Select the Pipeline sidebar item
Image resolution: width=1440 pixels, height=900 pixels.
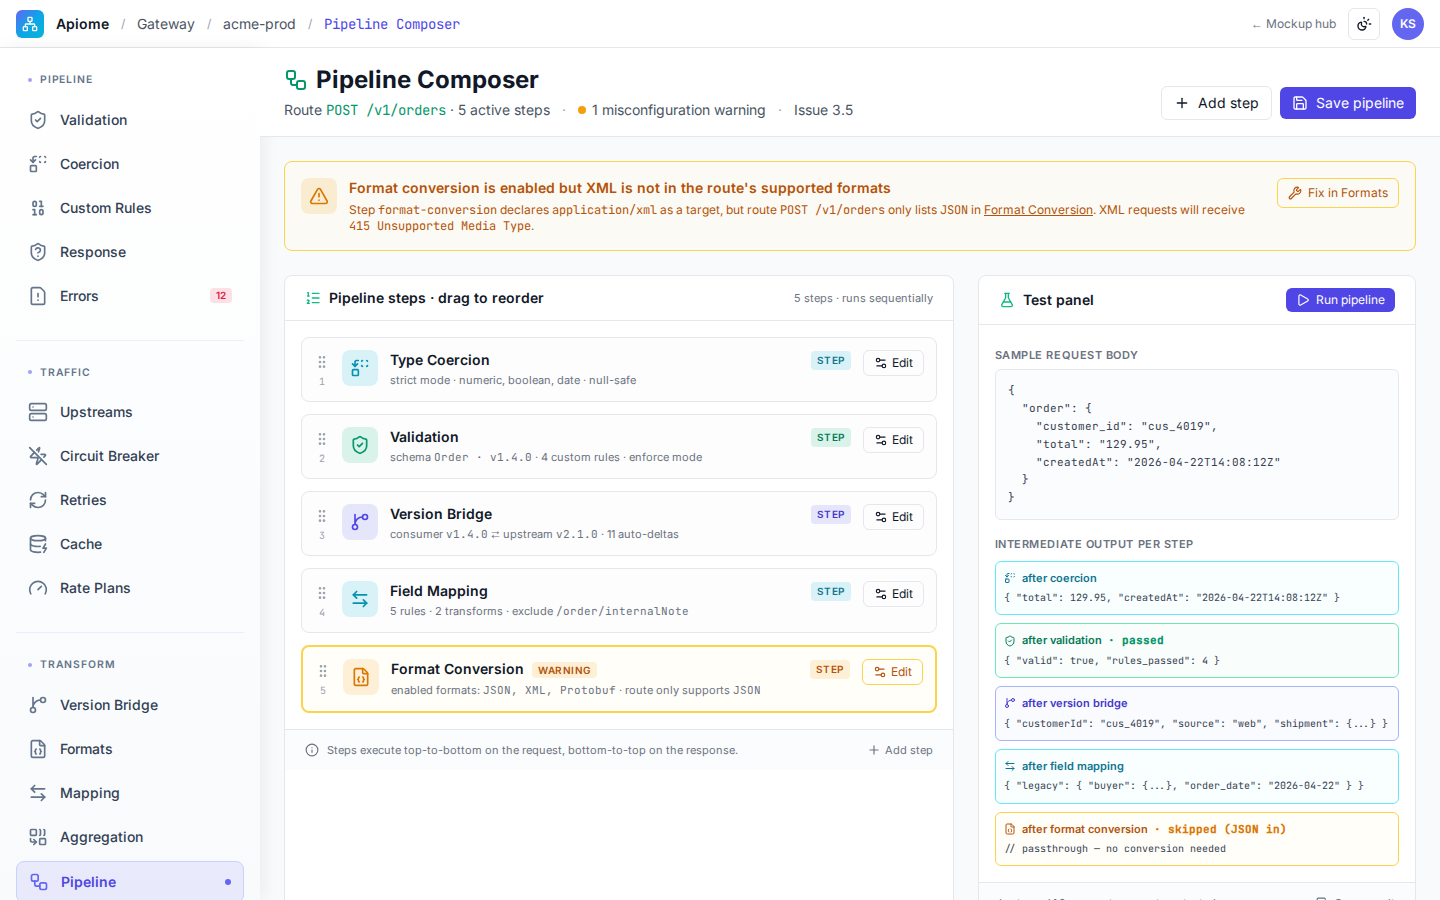click(130, 881)
